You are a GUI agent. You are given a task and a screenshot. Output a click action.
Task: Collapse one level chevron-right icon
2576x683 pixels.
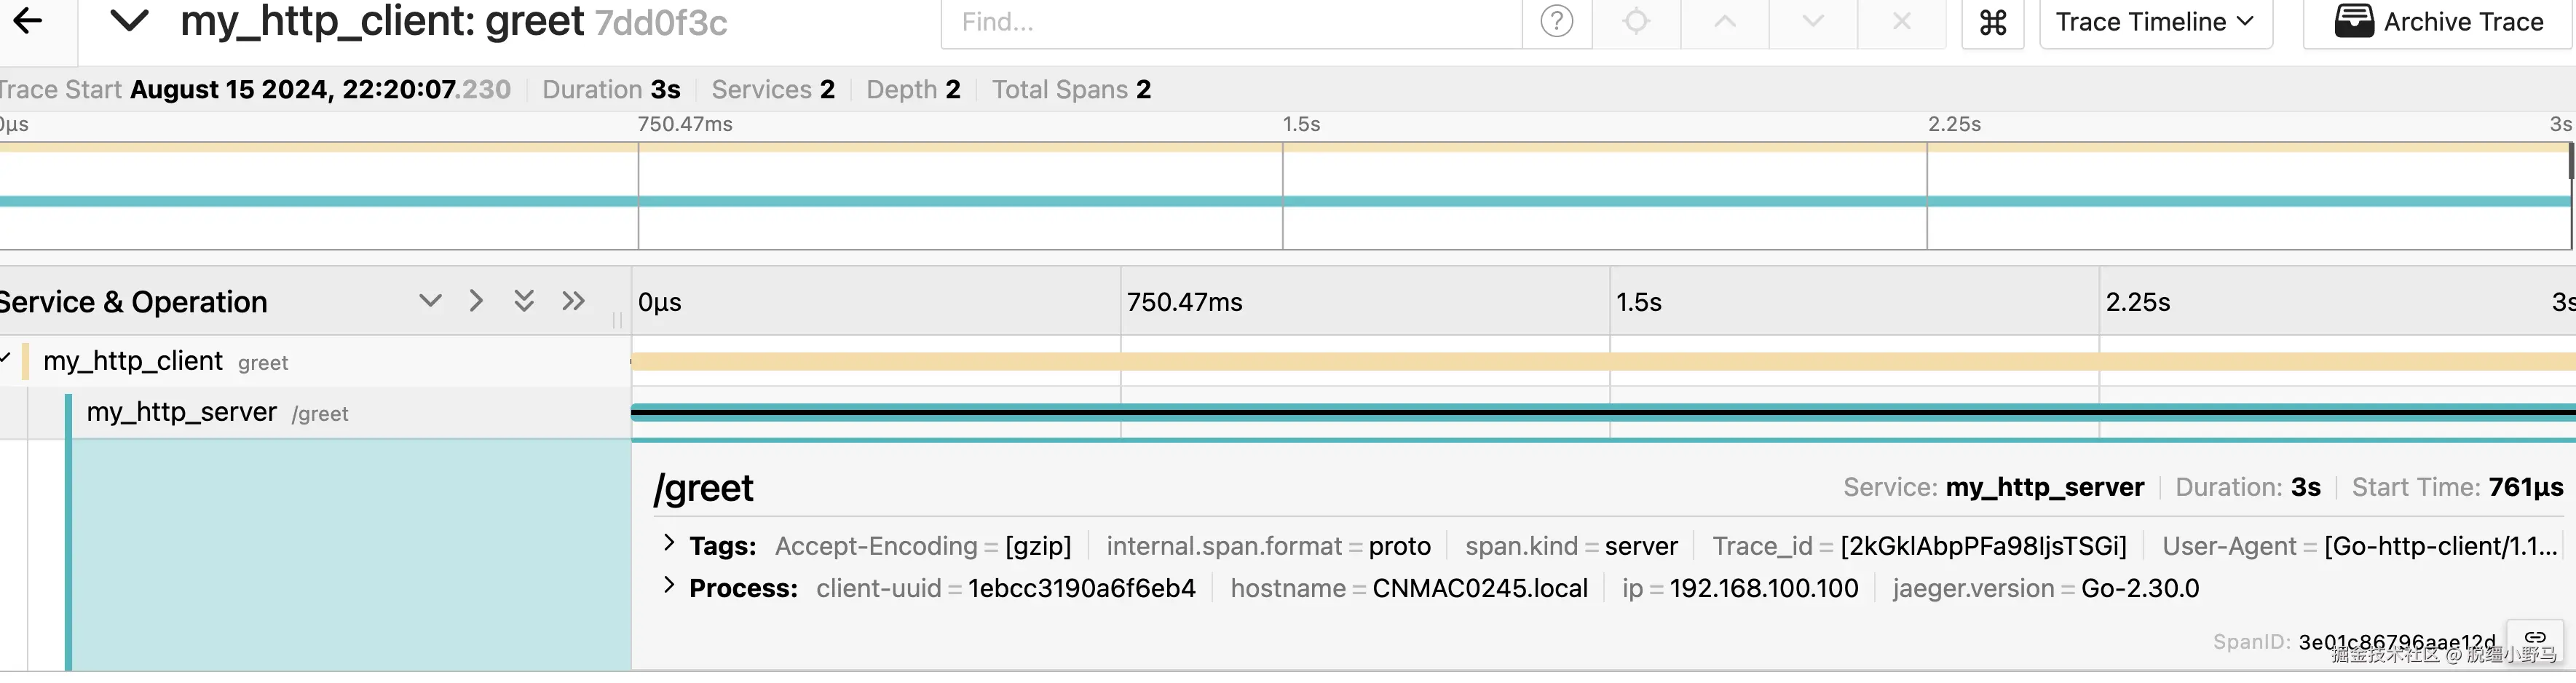point(476,301)
